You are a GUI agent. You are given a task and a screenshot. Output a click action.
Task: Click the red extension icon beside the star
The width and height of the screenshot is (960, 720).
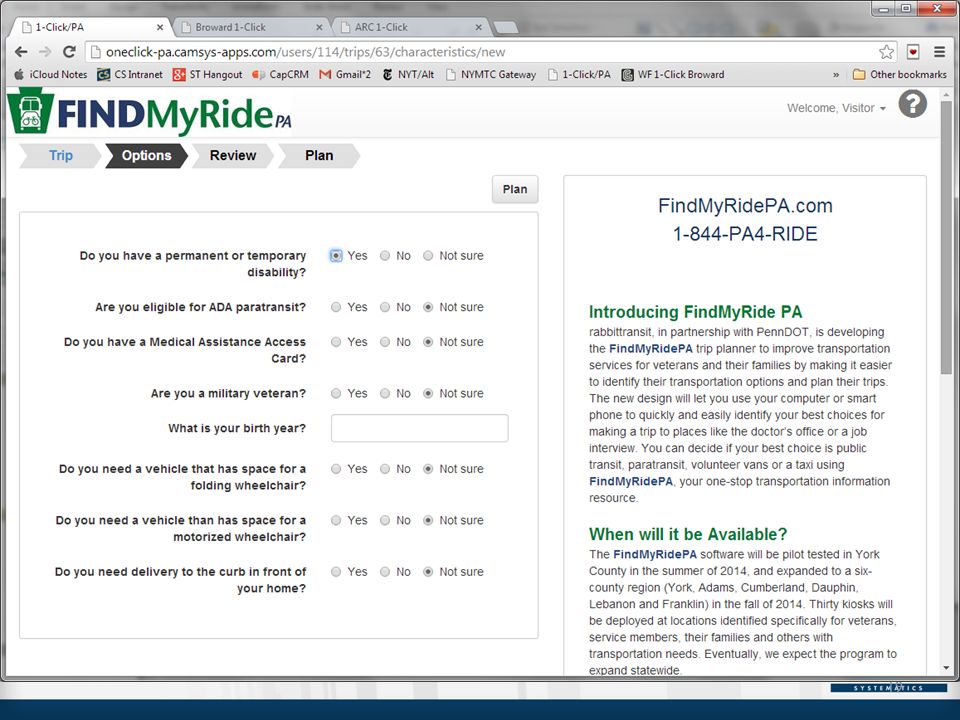pyautogui.click(x=913, y=52)
